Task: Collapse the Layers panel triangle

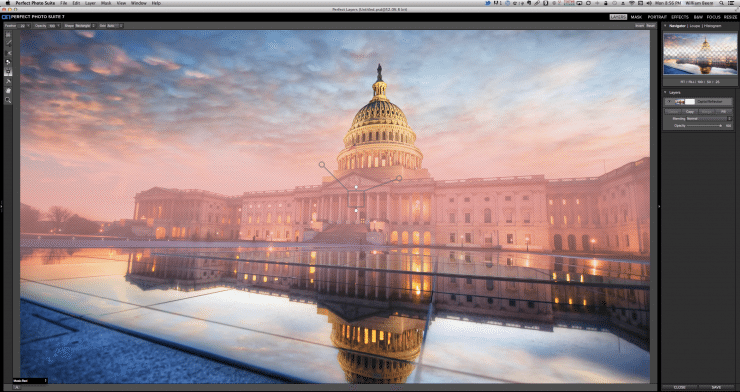Action: coord(665,92)
